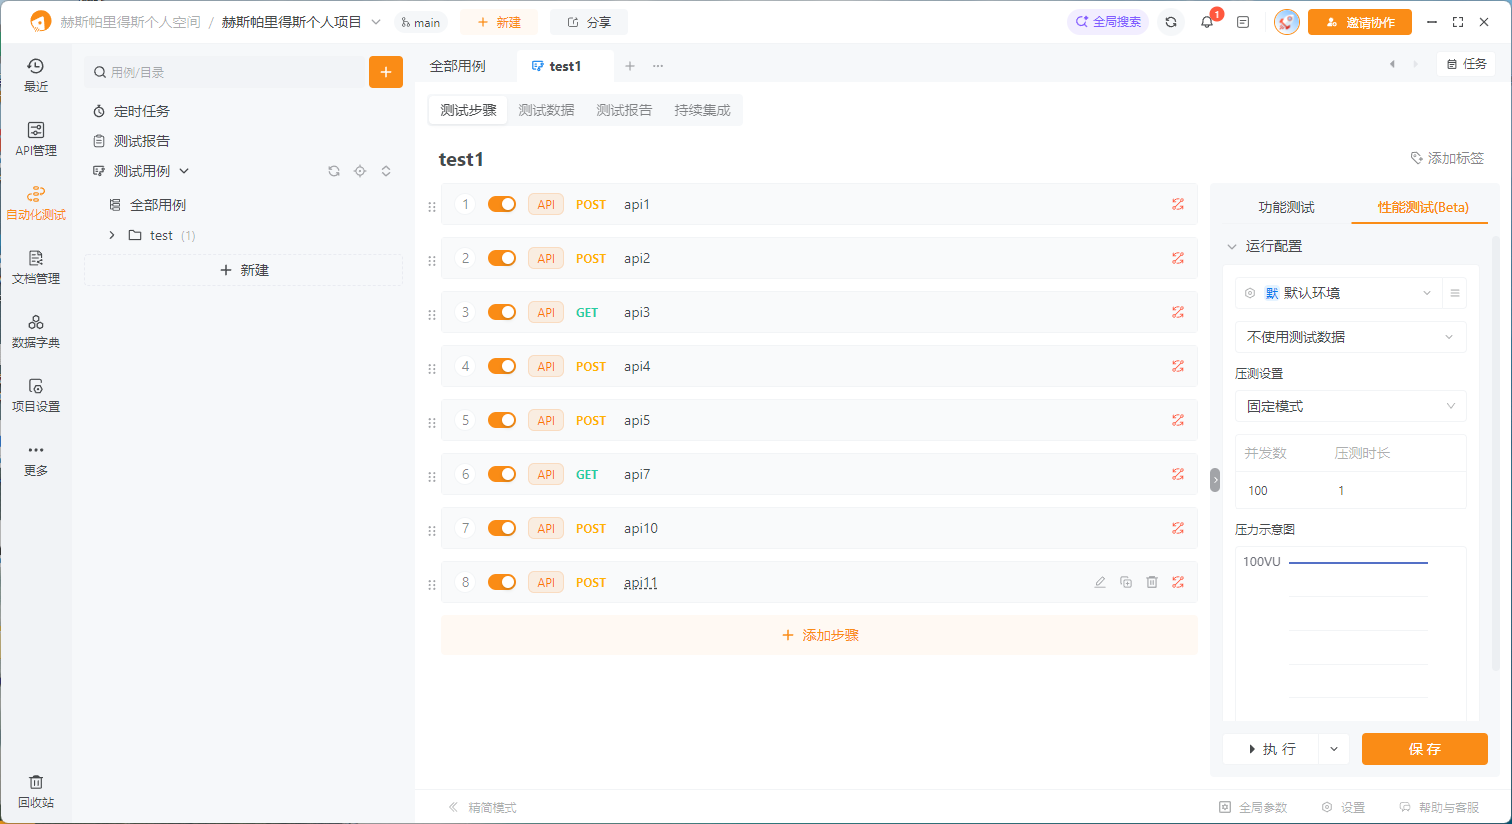Image resolution: width=1512 pixels, height=824 pixels.
Task: Open the API管理 sidebar section
Action: coord(36,138)
